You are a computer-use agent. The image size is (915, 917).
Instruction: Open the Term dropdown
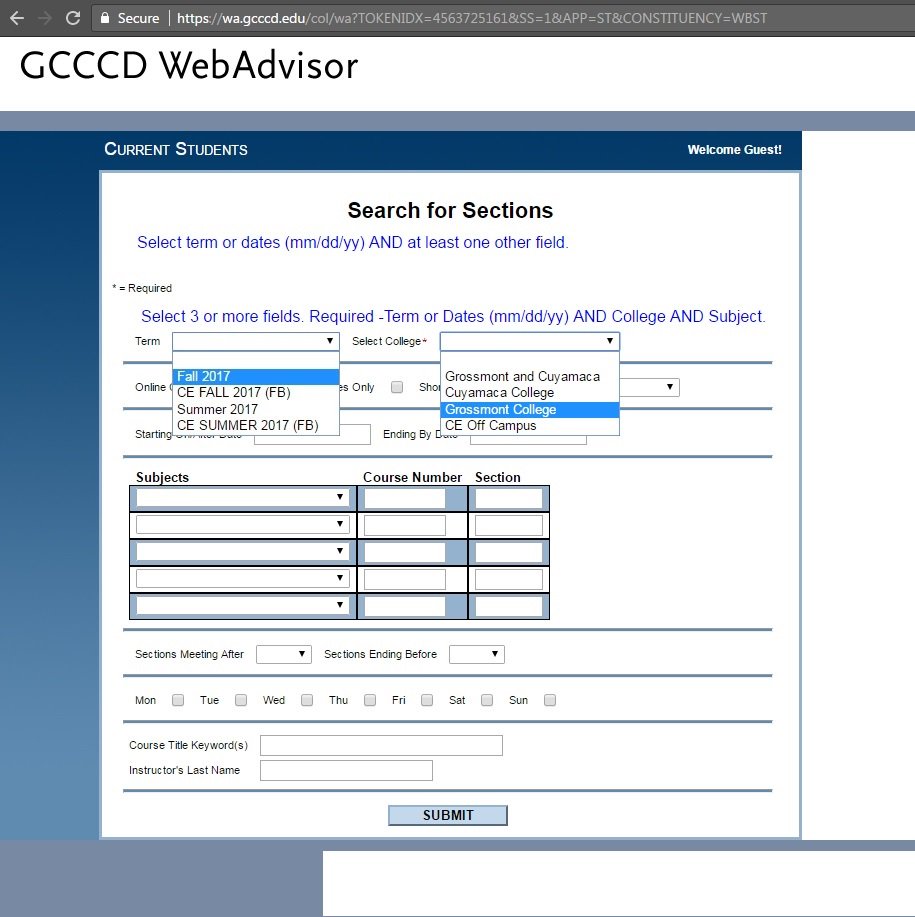click(255, 341)
